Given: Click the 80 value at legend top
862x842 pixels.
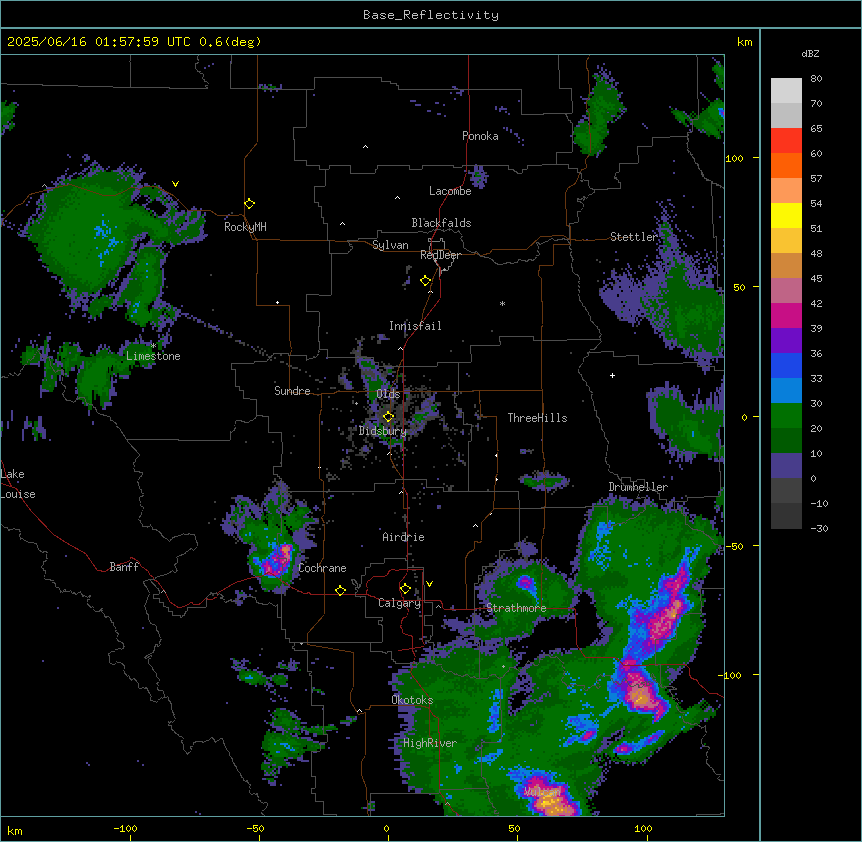Looking at the screenshot, I should (x=816, y=79).
